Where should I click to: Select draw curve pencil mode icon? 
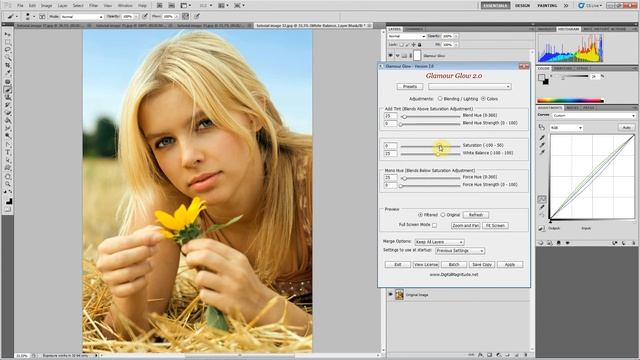(542, 208)
